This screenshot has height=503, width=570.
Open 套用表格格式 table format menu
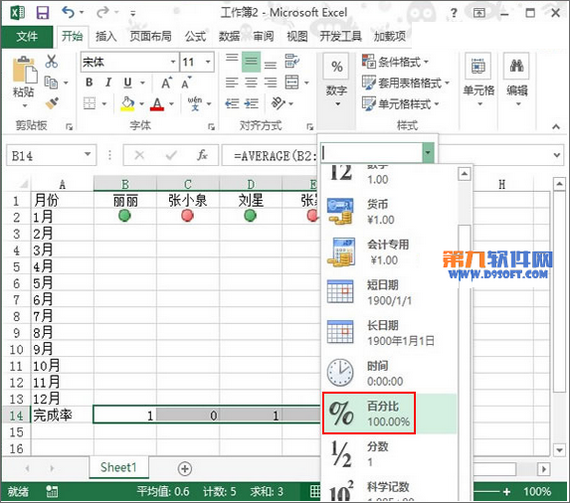tap(406, 83)
